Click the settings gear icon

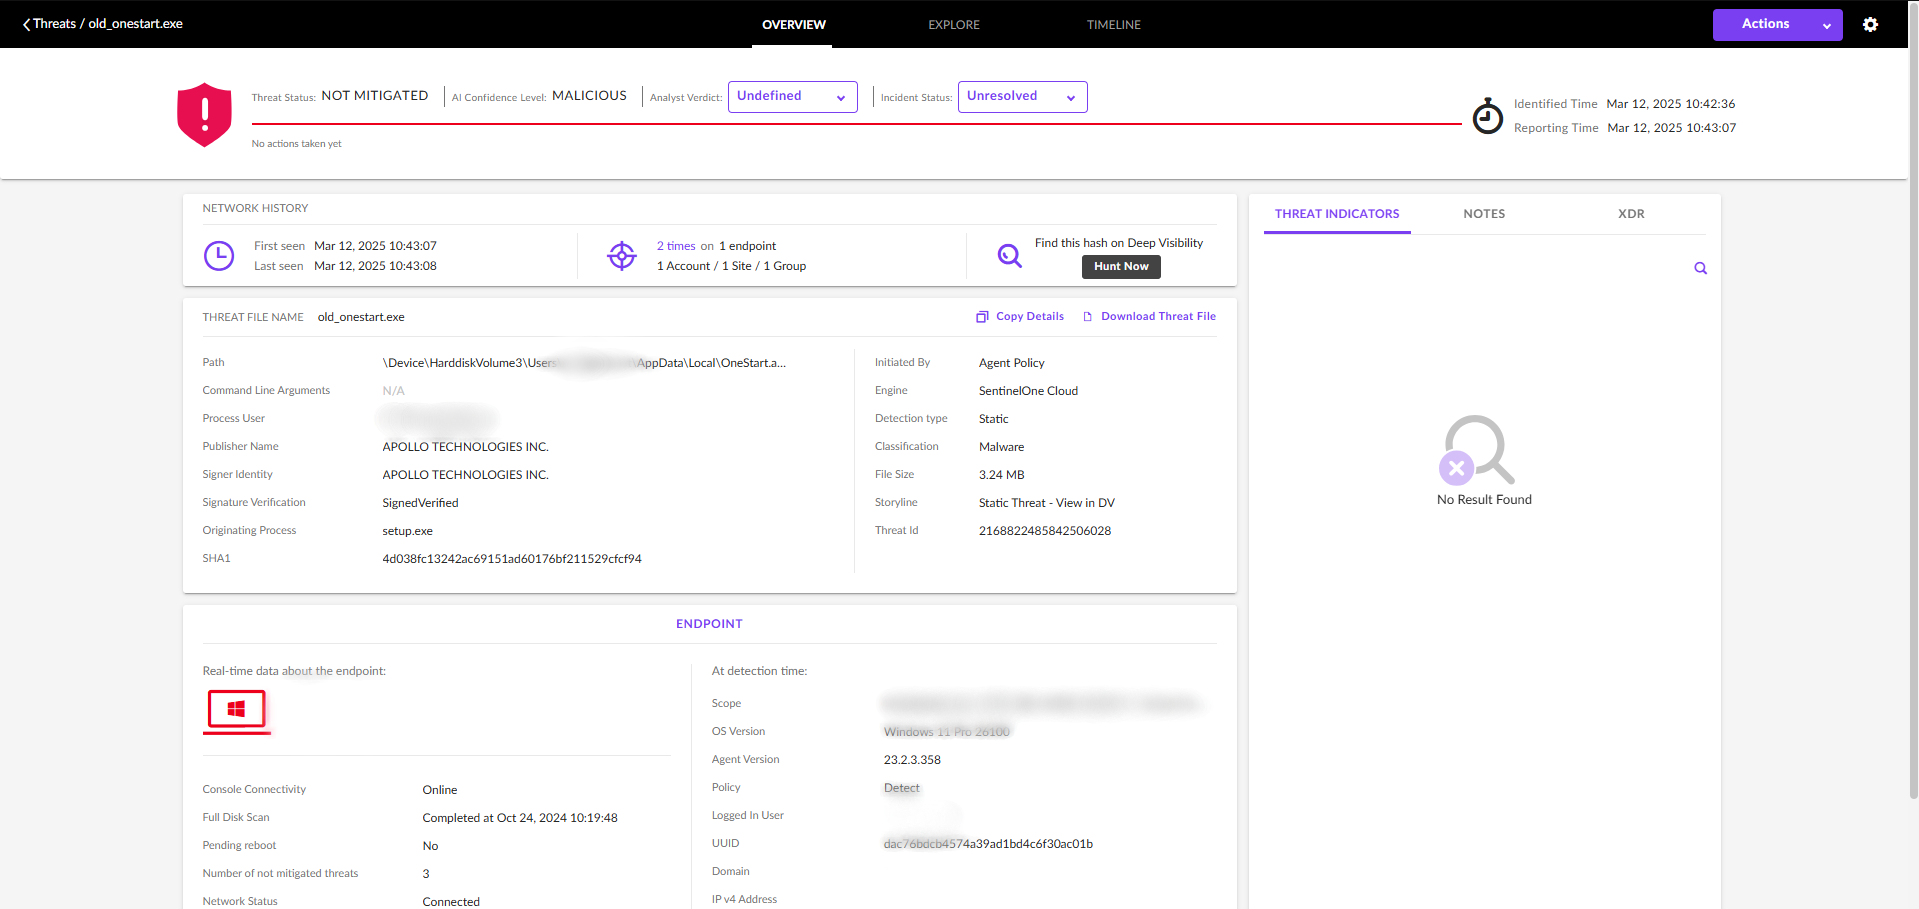tap(1870, 25)
